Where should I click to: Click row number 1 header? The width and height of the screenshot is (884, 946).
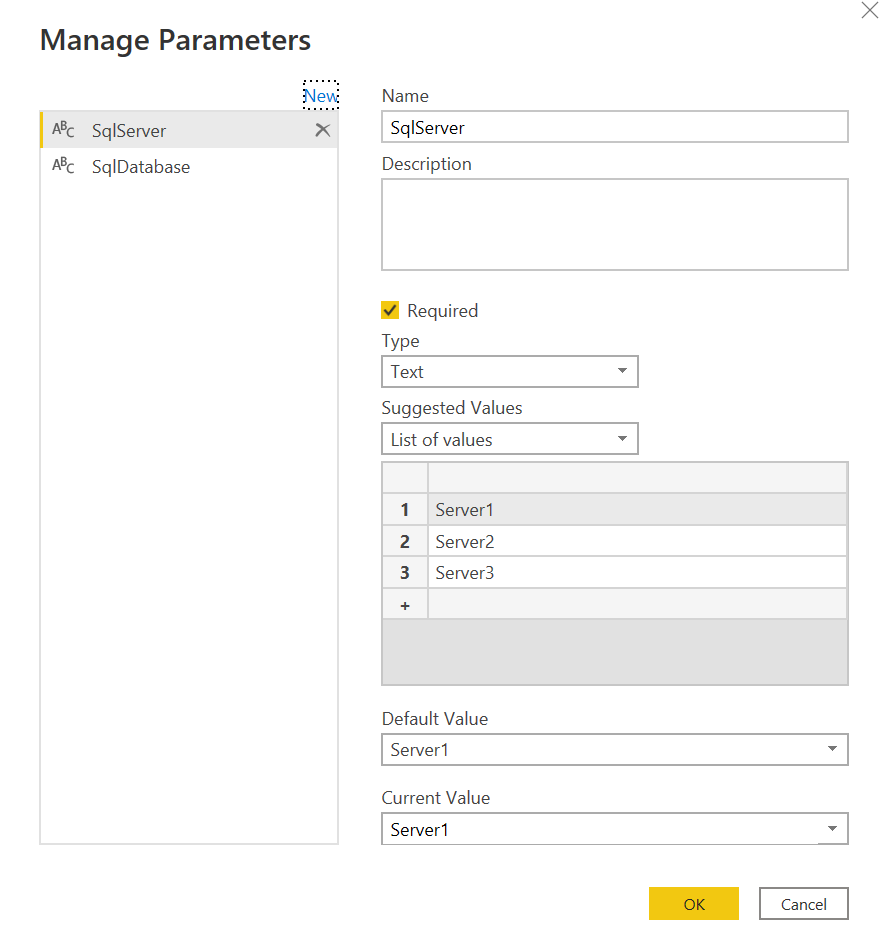coord(405,510)
